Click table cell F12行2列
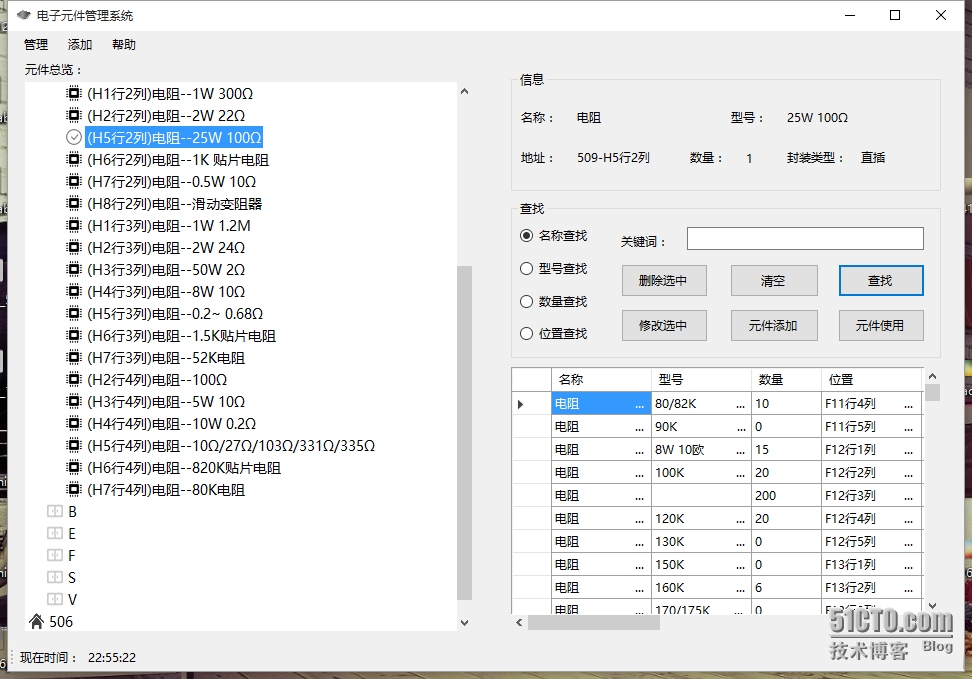Screen dimensions: 972x679 point(872,473)
